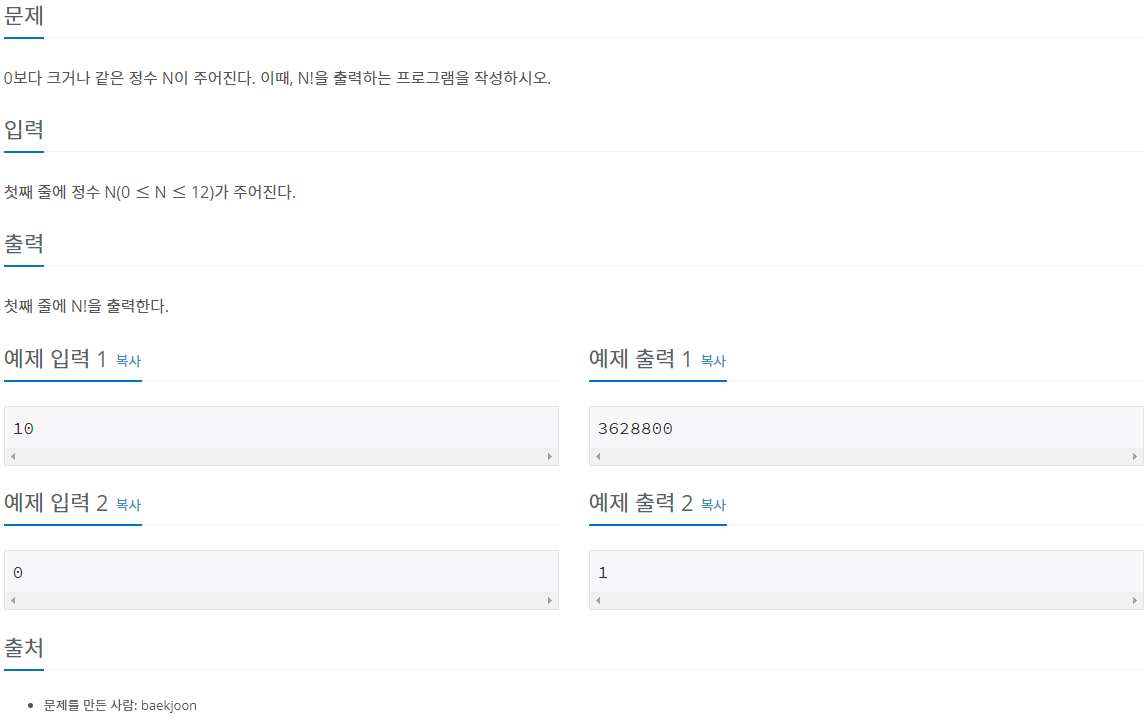Tap right scroll arrow under 예제 출력 2 box
Viewport: 1148px width, 725px height.
click(x=1135, y=601)
